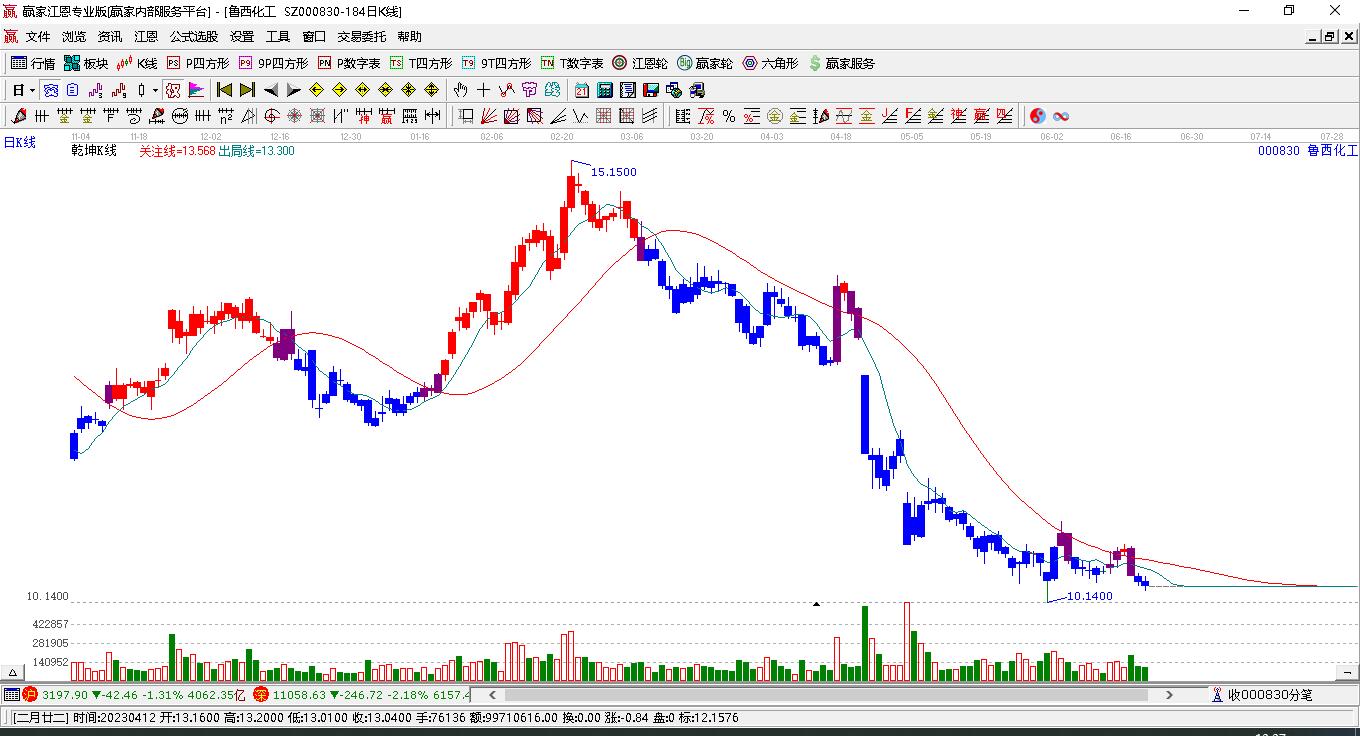This screenshot has width=1360, height=736.
Task: Click the calendar grid tool icon
Action: tap(604, 116)
